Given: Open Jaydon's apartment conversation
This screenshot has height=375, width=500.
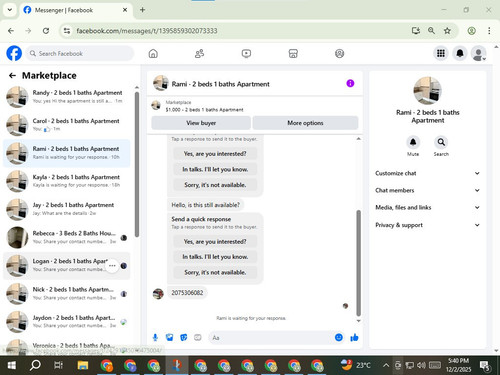Looking at the screenshot, I should pyautogui.click(x=67, y=322).
